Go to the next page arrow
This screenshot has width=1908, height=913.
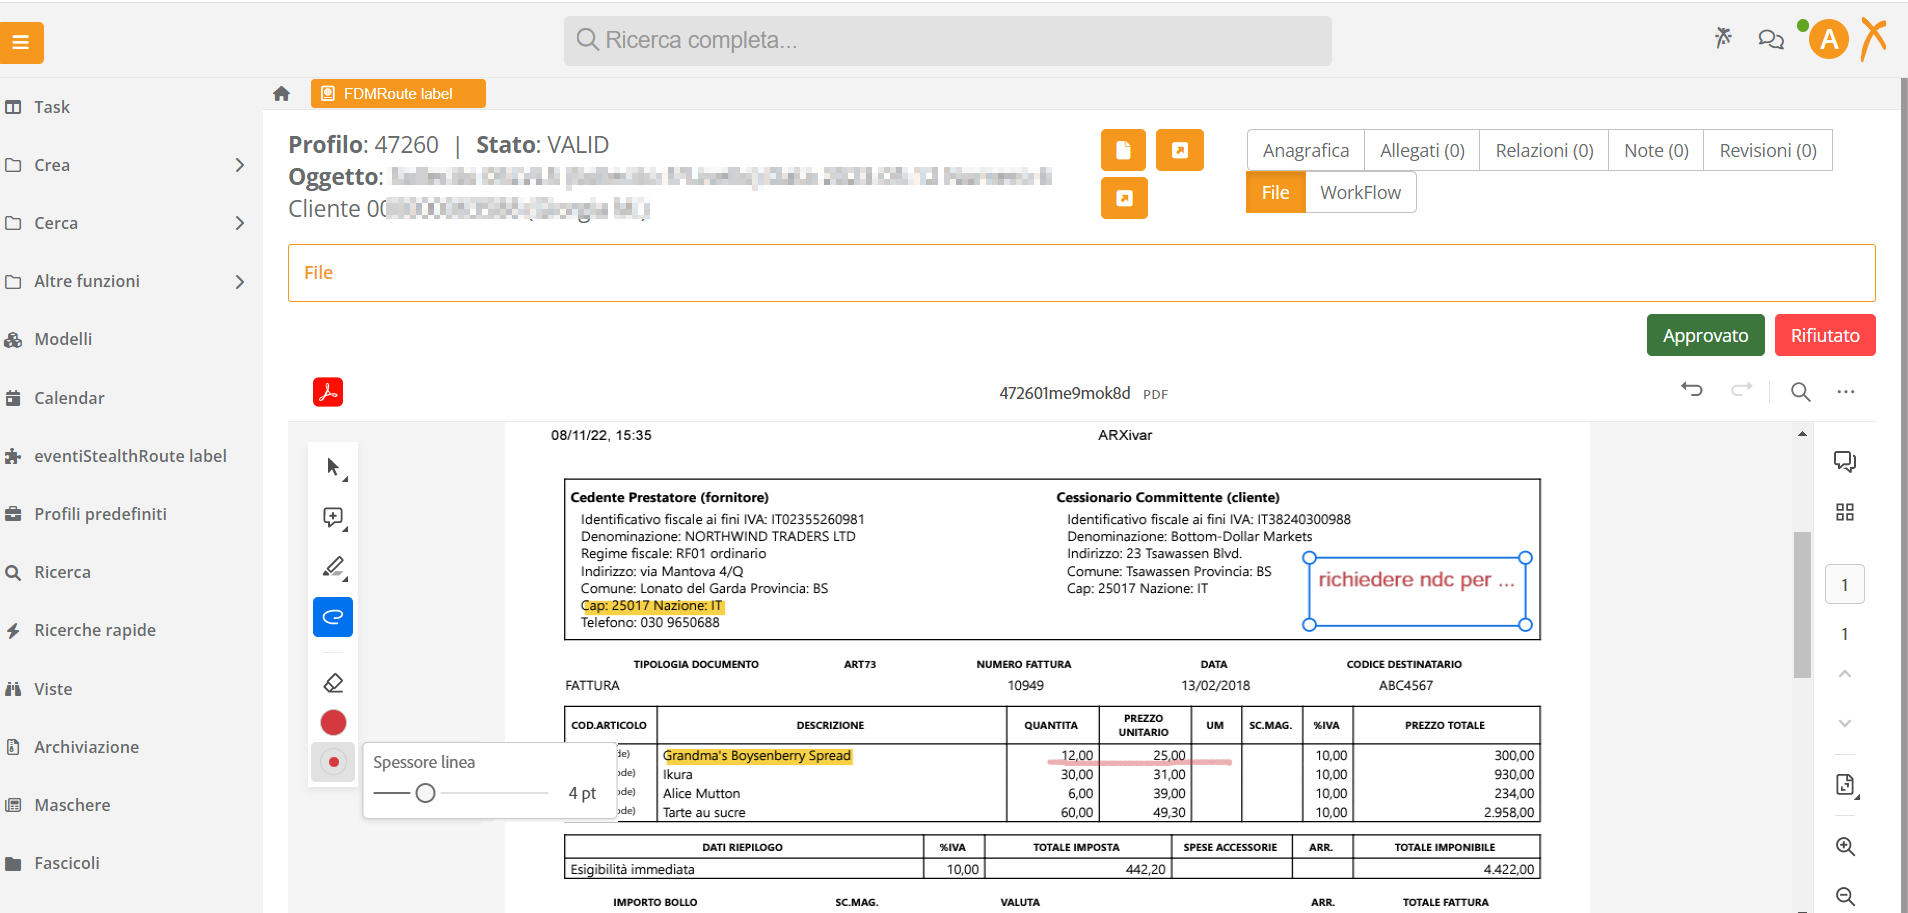coord(1845,723)
